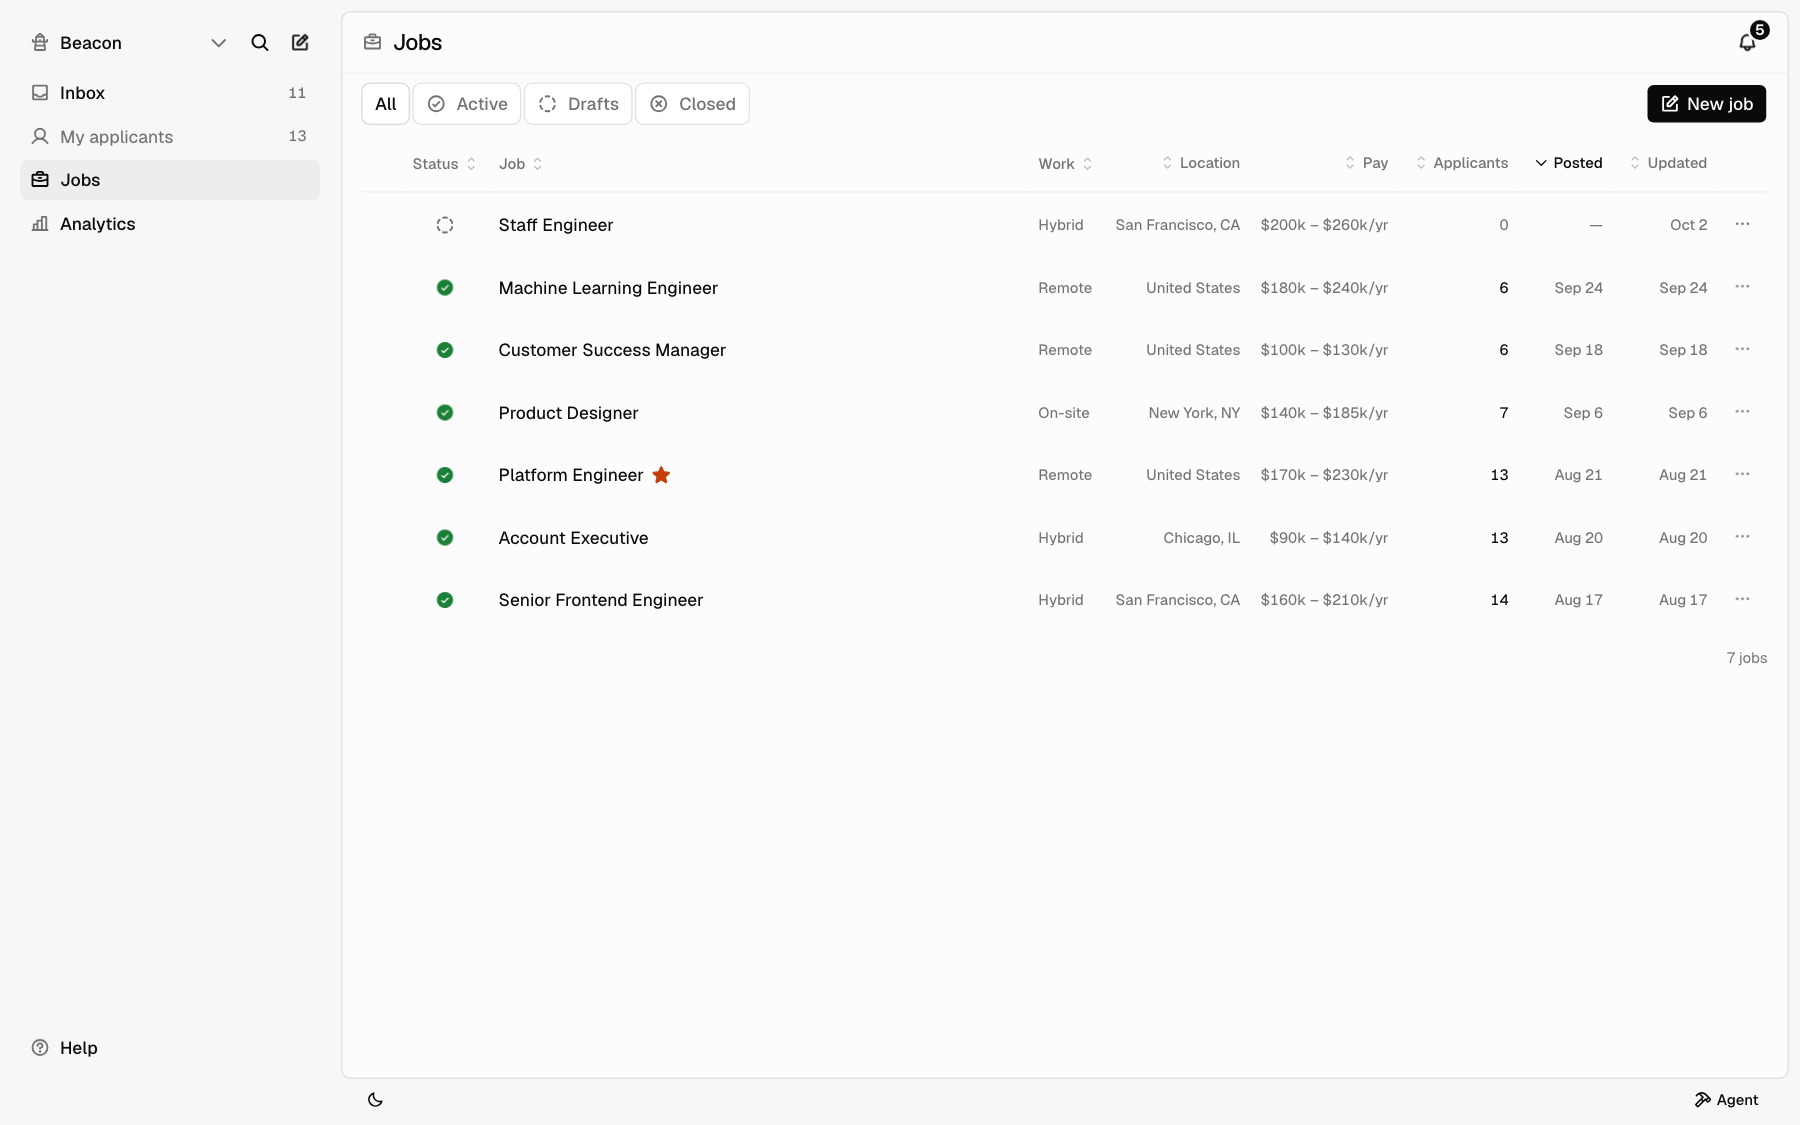This screenshot has height=1125, width=1800.
Task: Click active status icon for Product Designer
Action: click(x=445, y=413)
